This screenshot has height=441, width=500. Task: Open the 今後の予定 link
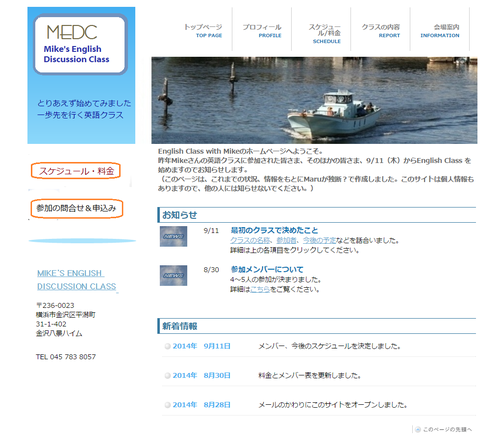(319, 240)
